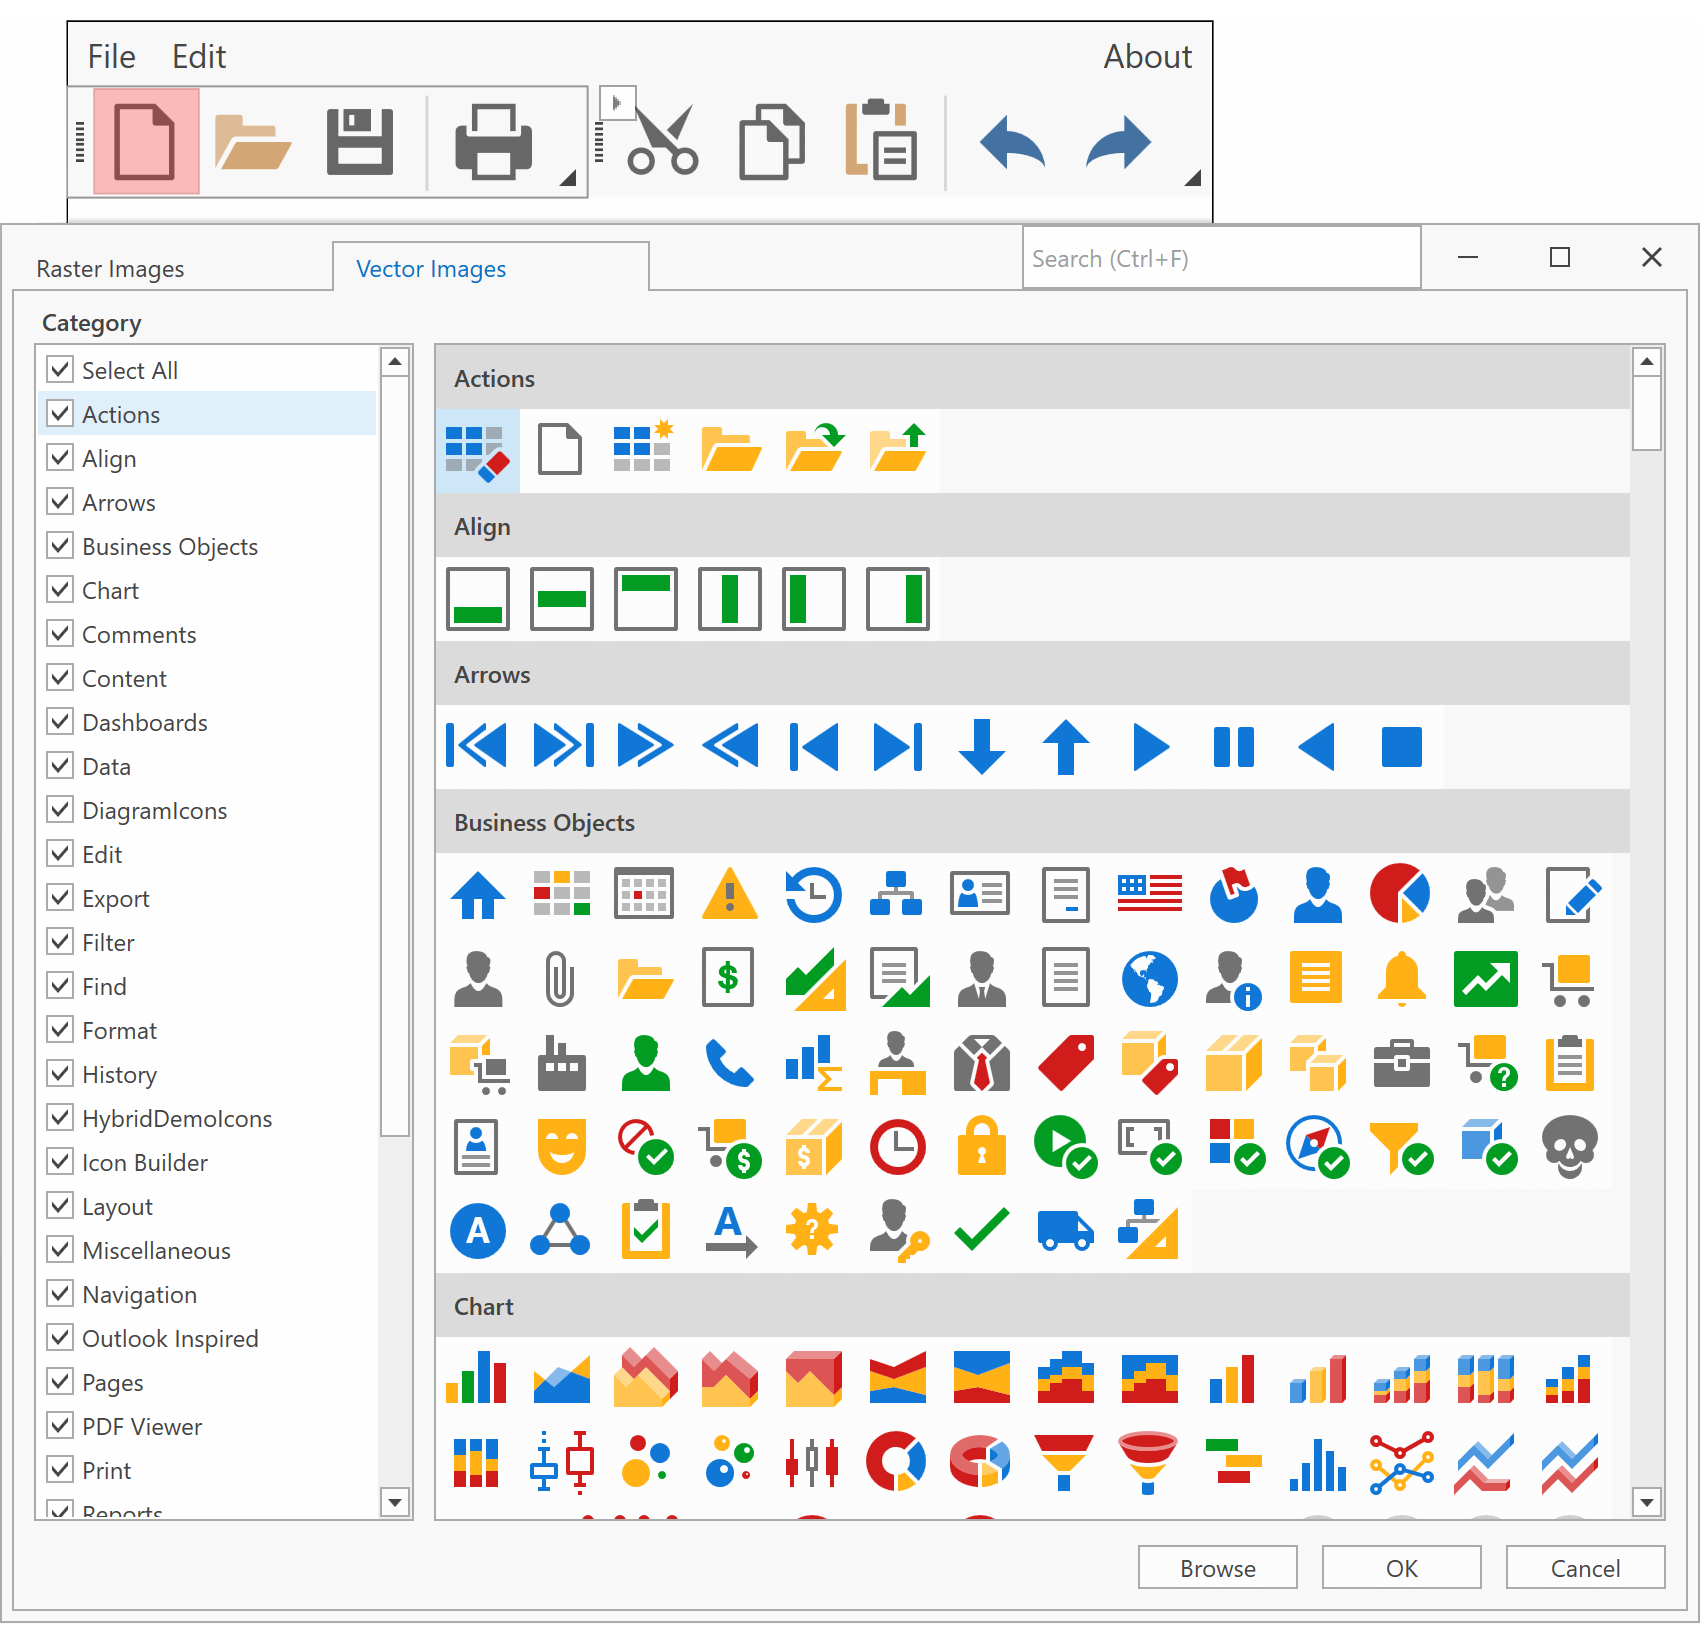Click the Paste clipboard toolbar icon
Screen dimensions: 1700x1644
880,143
